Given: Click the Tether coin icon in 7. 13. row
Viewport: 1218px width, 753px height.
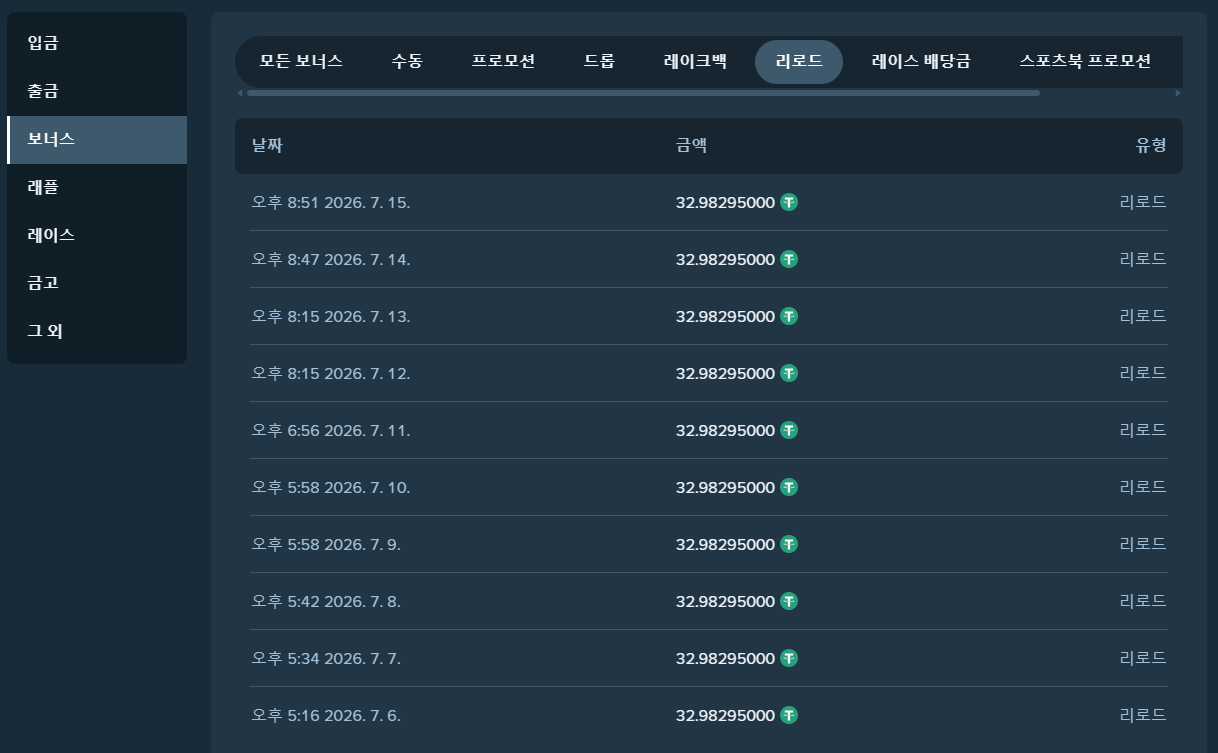Looking at the screenshot, I should pos(789,316).
